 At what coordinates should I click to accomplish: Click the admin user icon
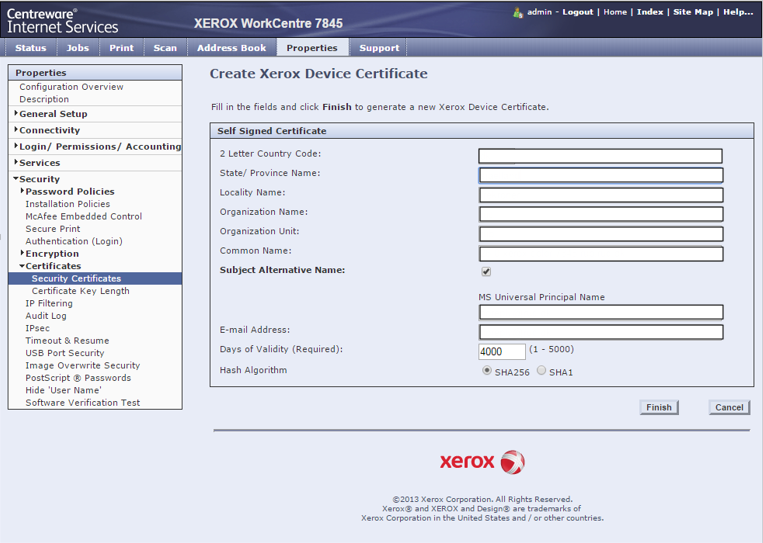click(x=518, y=12)
